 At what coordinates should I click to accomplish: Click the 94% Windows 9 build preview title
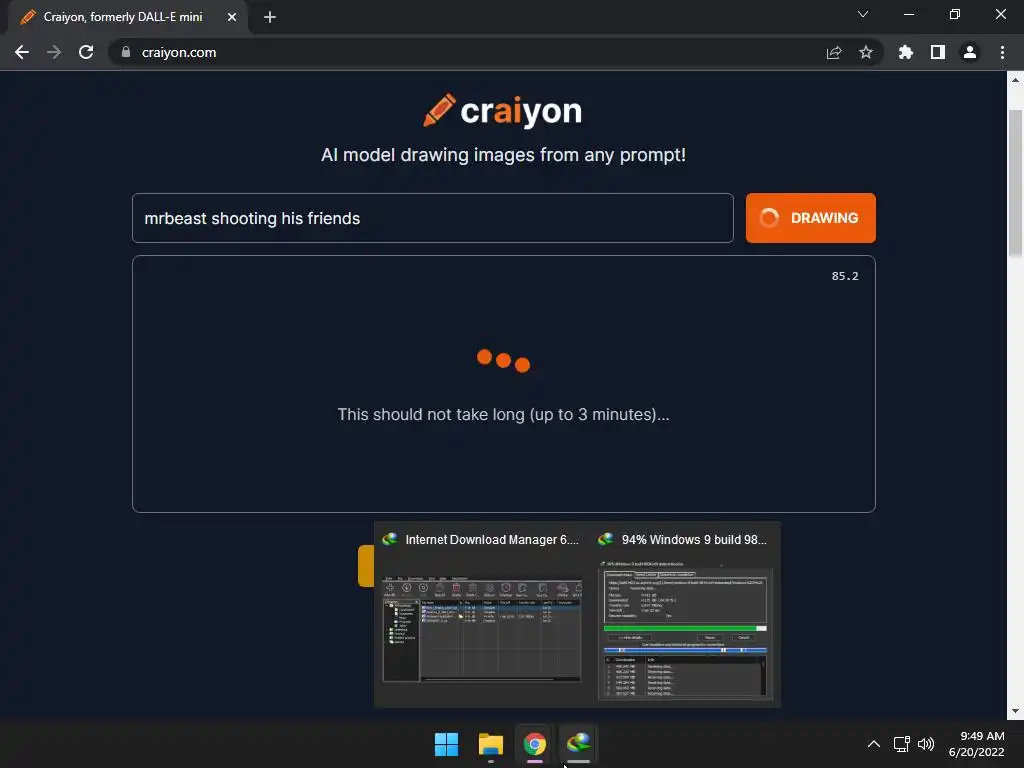click(x=694, y=539)
